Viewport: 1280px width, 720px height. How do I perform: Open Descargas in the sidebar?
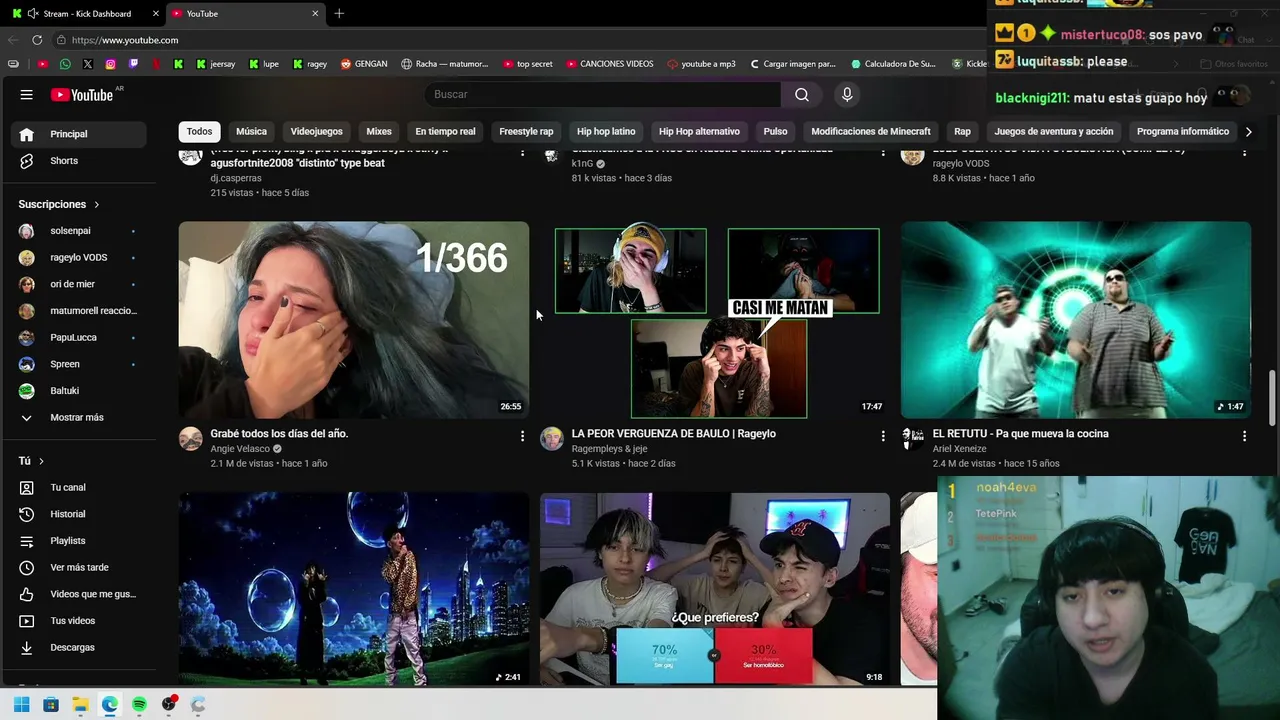(x=80, y=648)
